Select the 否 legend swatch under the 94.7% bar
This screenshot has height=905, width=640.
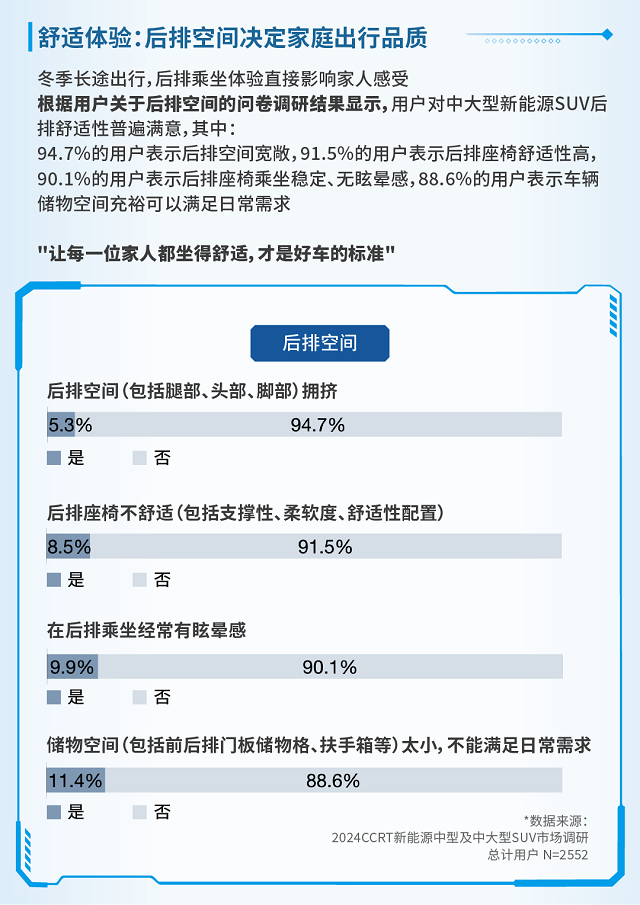[x=140, y=458]
